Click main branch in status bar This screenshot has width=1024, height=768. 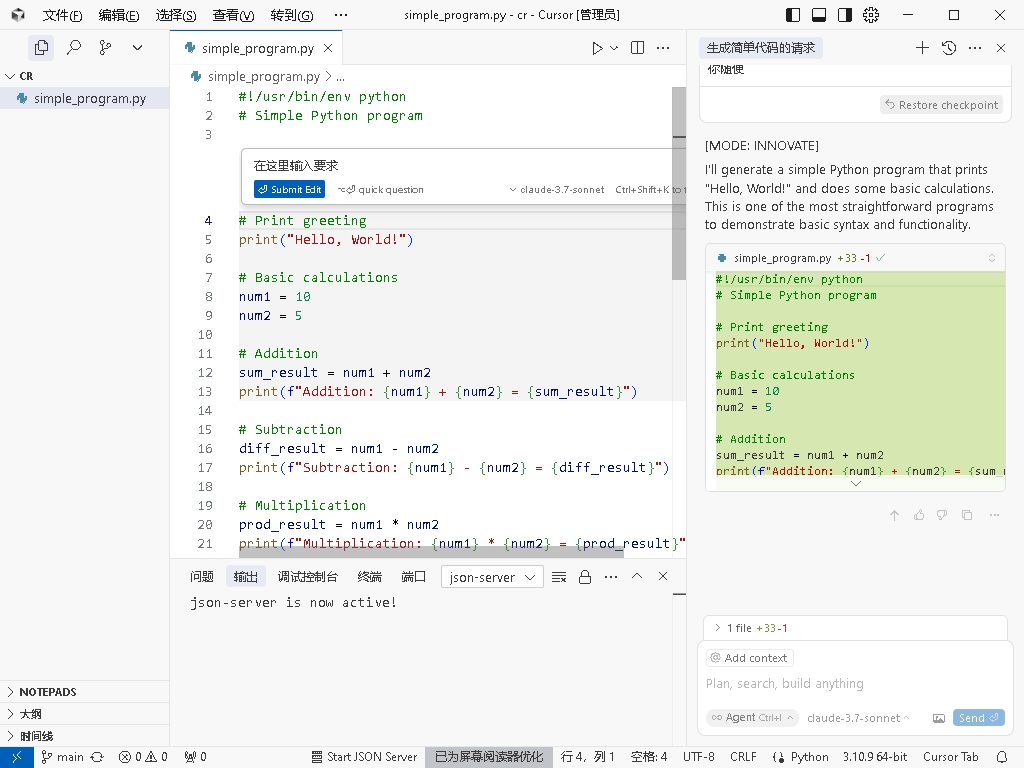pos(62,757)
